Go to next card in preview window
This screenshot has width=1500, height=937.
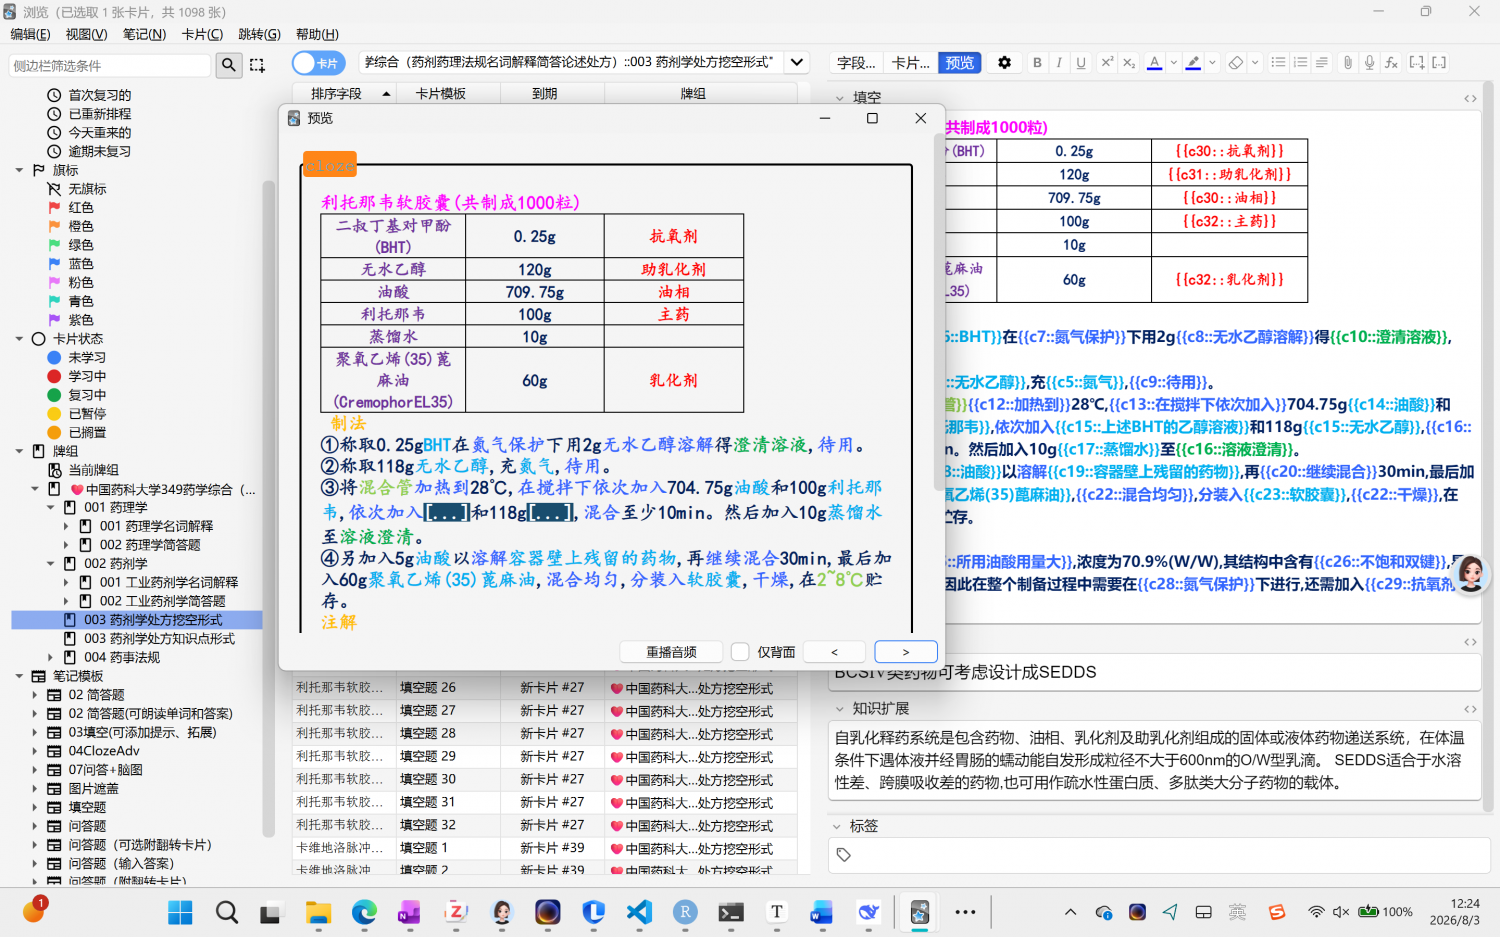click(906, 652)
